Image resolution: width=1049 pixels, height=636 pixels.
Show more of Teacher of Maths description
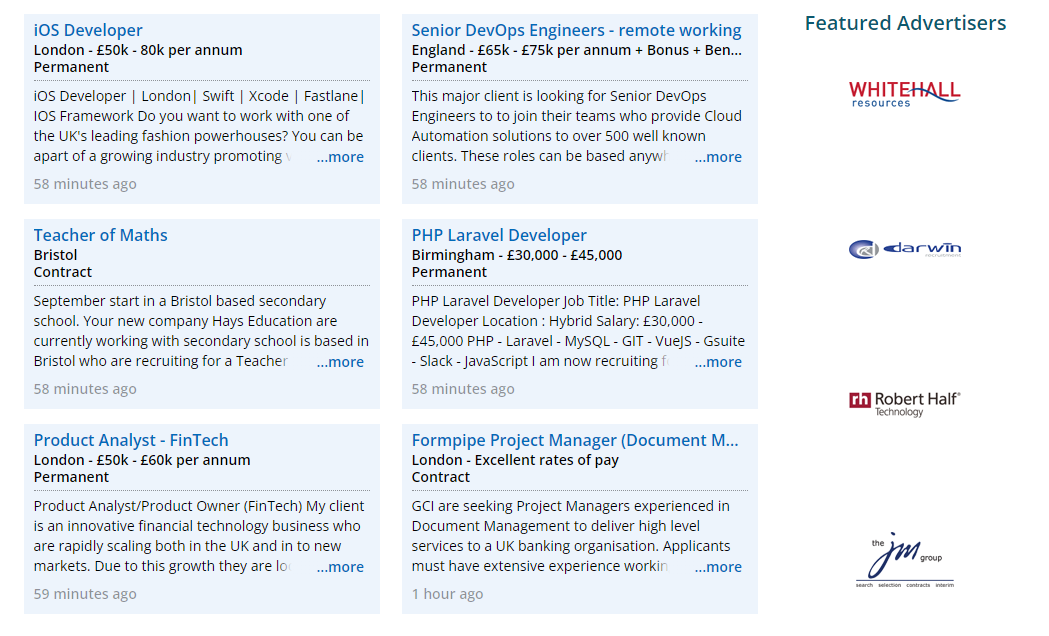tap(340, 362)
